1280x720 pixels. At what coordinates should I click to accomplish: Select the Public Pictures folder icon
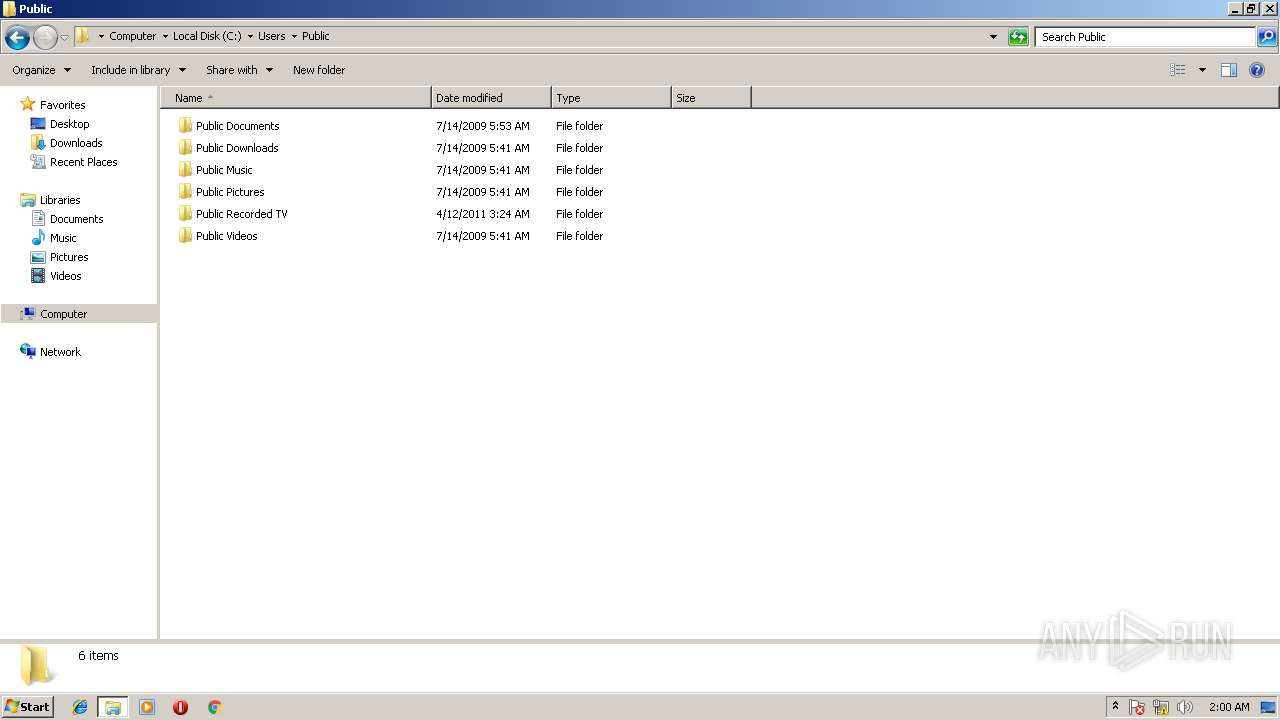[185, 192]
